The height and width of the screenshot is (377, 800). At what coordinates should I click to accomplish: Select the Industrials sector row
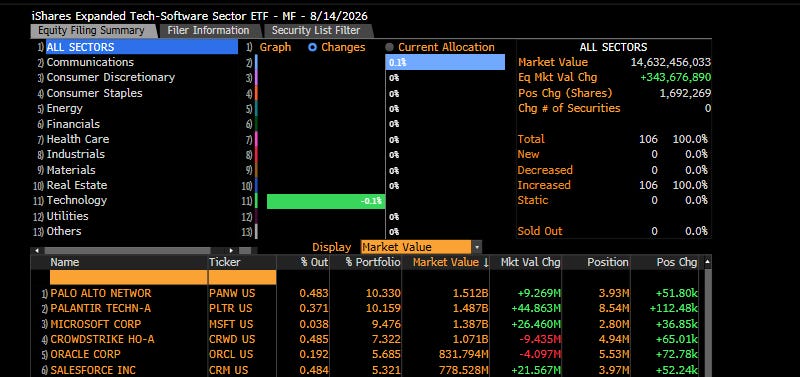[76, 154]
